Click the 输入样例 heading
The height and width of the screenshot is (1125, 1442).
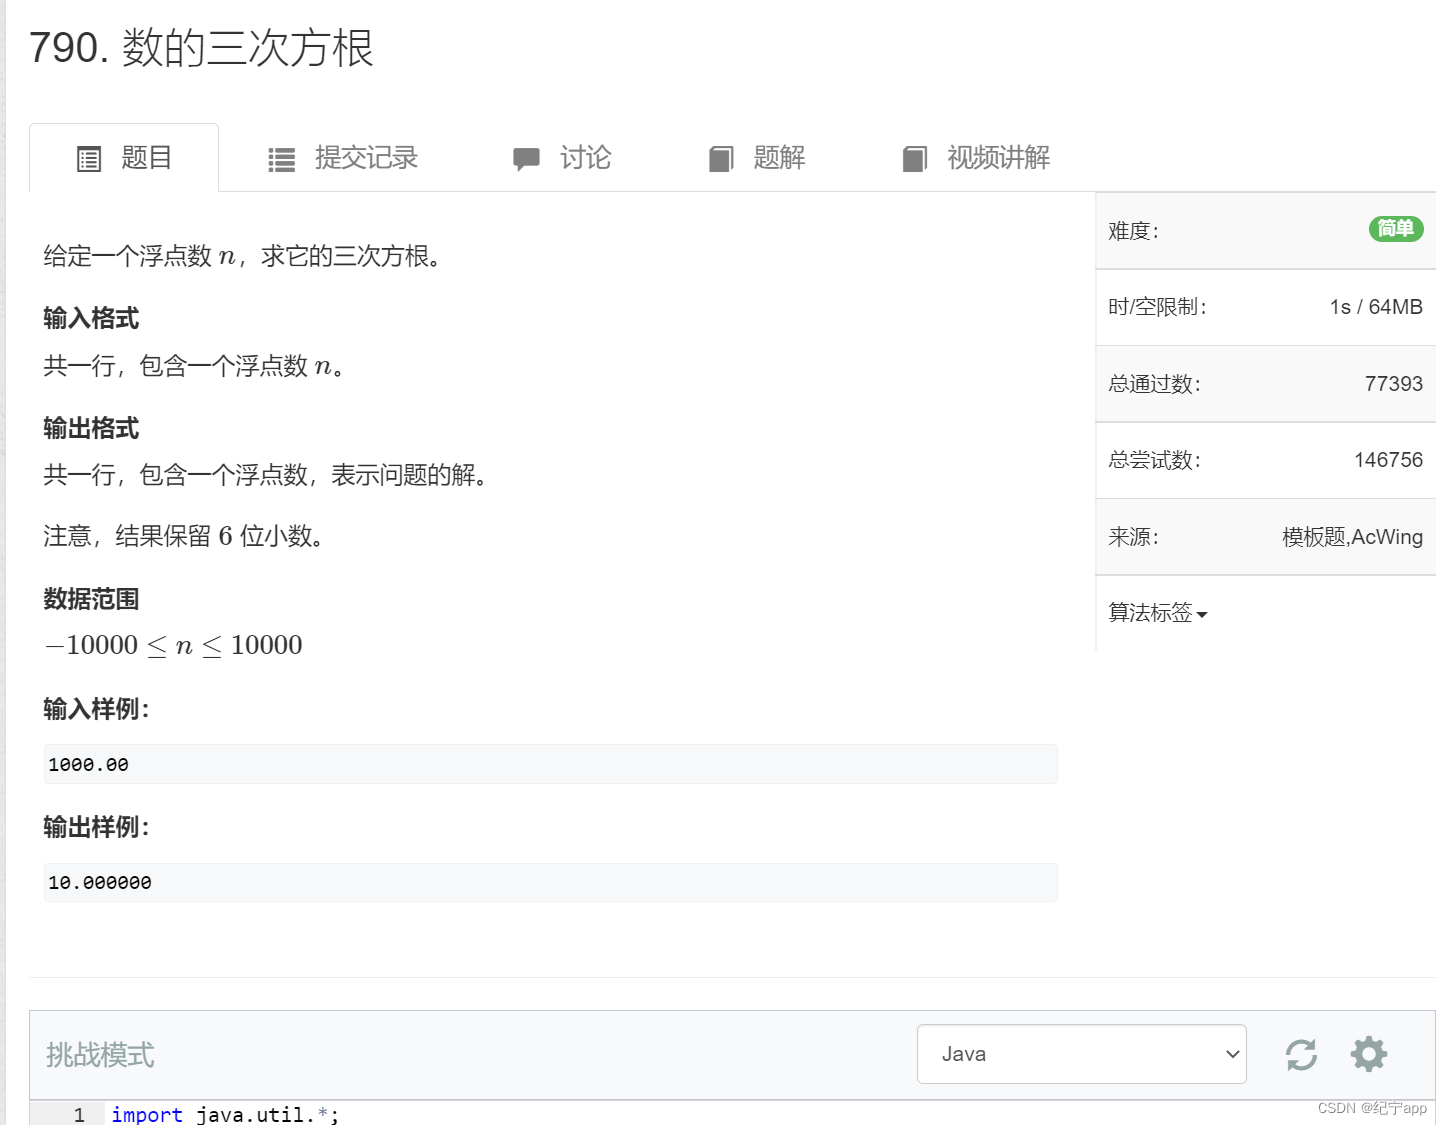(x=97, y=710)
